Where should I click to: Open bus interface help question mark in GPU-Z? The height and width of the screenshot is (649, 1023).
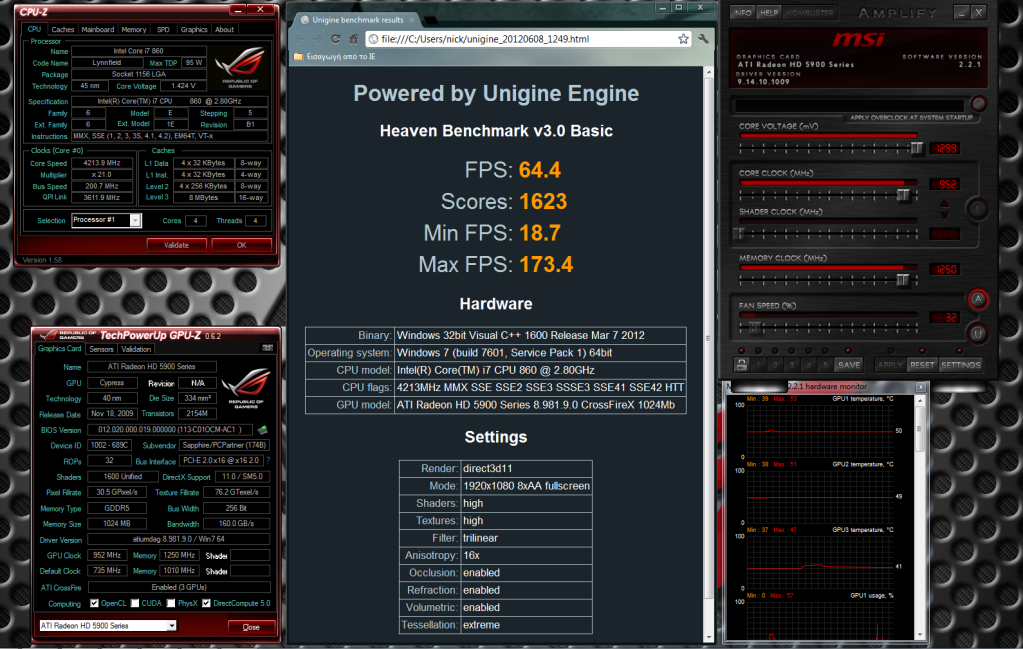coord(267,460)
